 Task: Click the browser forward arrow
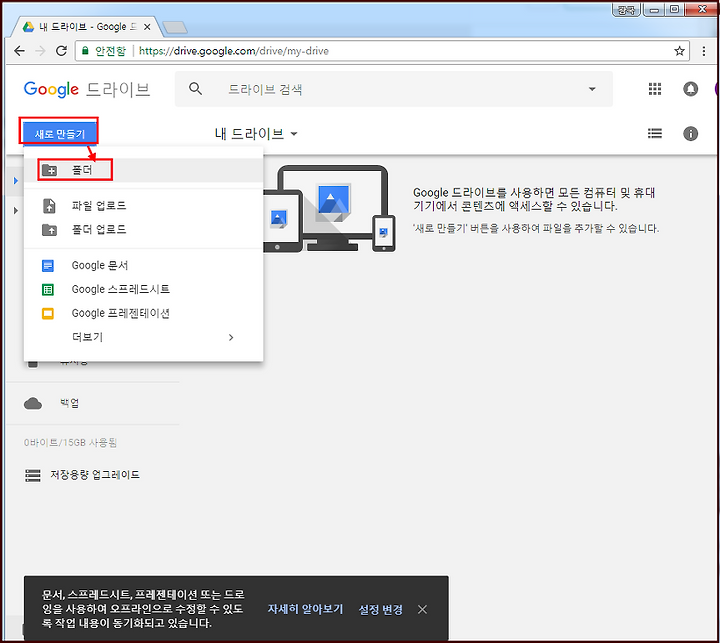(40, 51)
